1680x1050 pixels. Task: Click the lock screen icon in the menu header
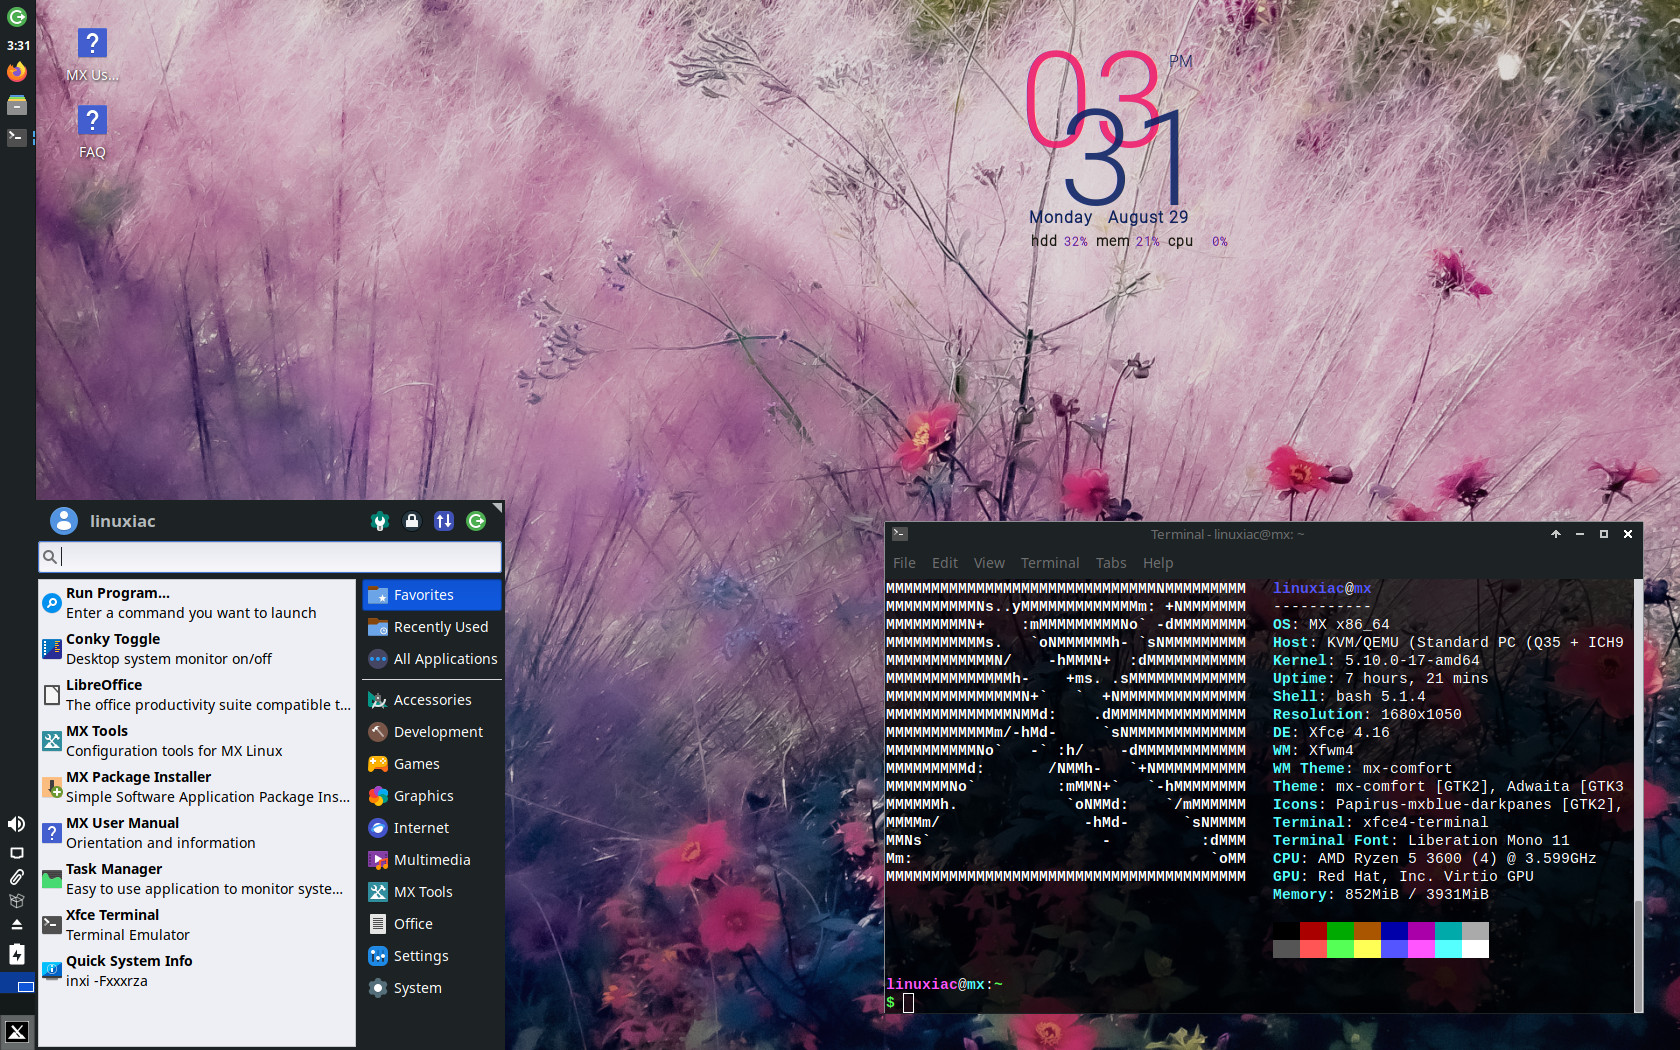pyautogui.click(x=412, y=521)
